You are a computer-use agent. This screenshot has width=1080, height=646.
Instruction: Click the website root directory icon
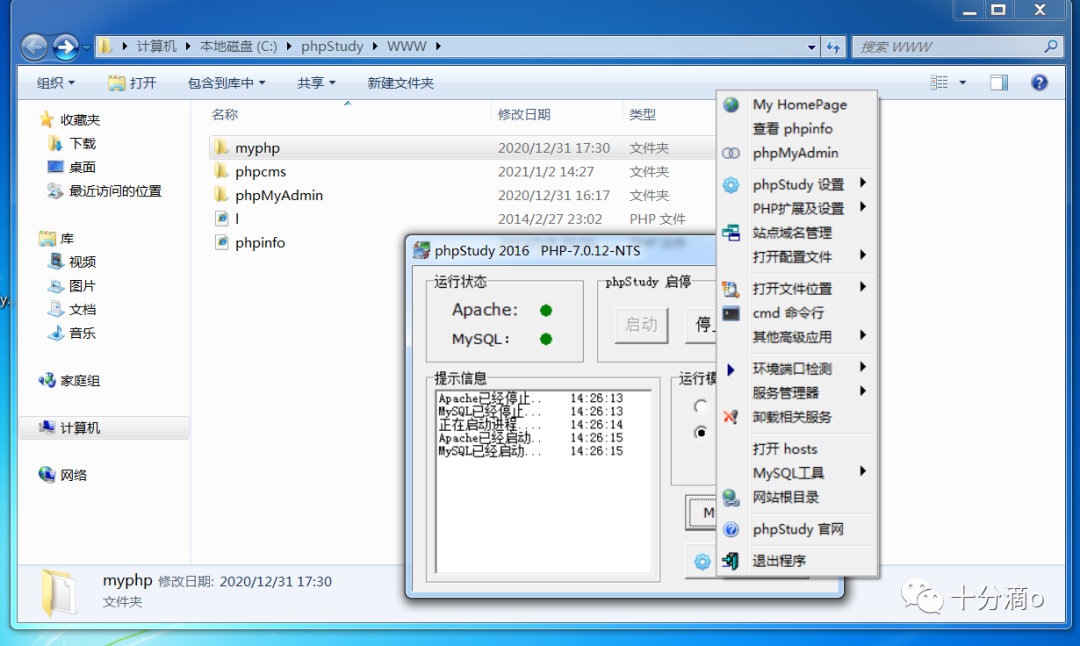(x=731, y=497)
